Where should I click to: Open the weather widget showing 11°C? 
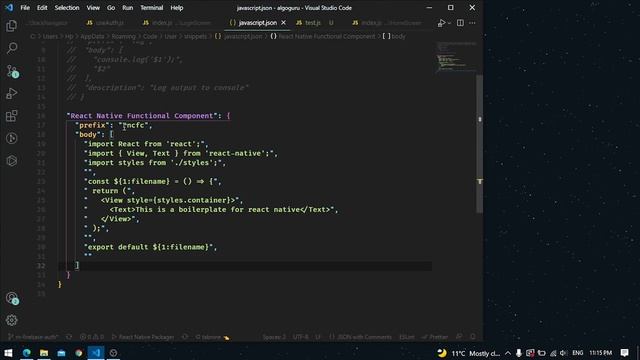click(469, 353)
